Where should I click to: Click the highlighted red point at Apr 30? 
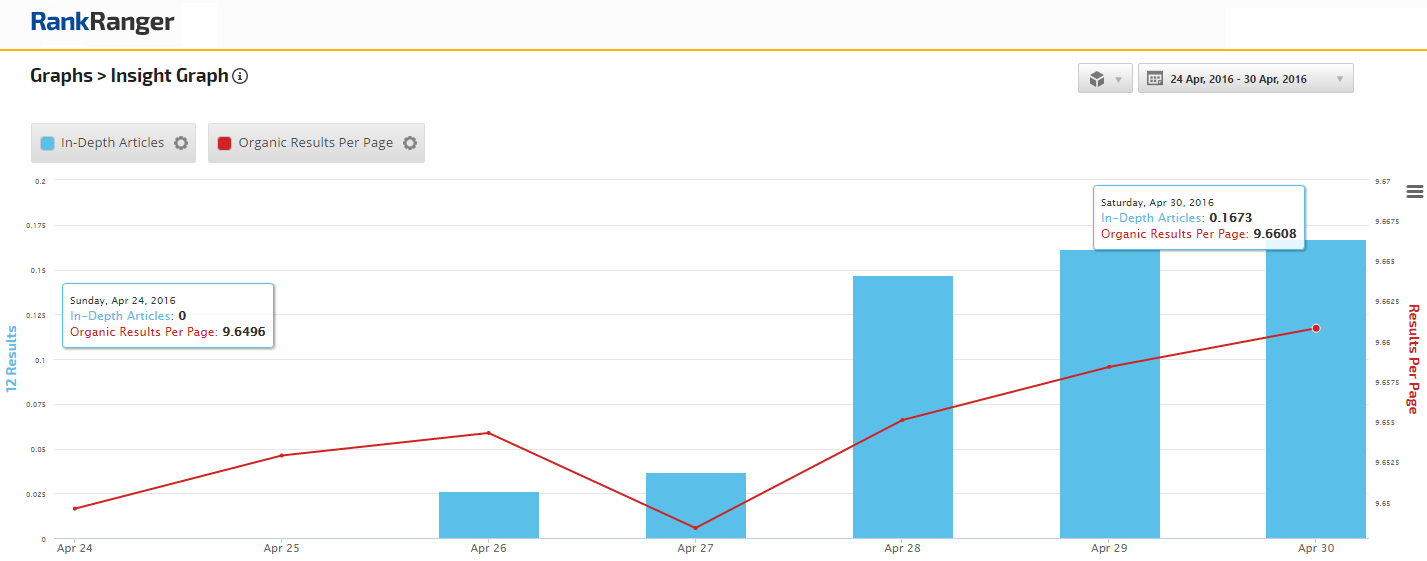1316,328
